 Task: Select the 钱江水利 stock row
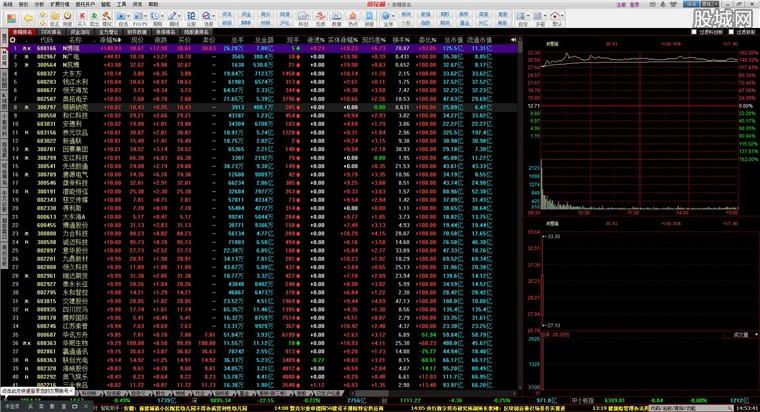(x=264, y=82)
